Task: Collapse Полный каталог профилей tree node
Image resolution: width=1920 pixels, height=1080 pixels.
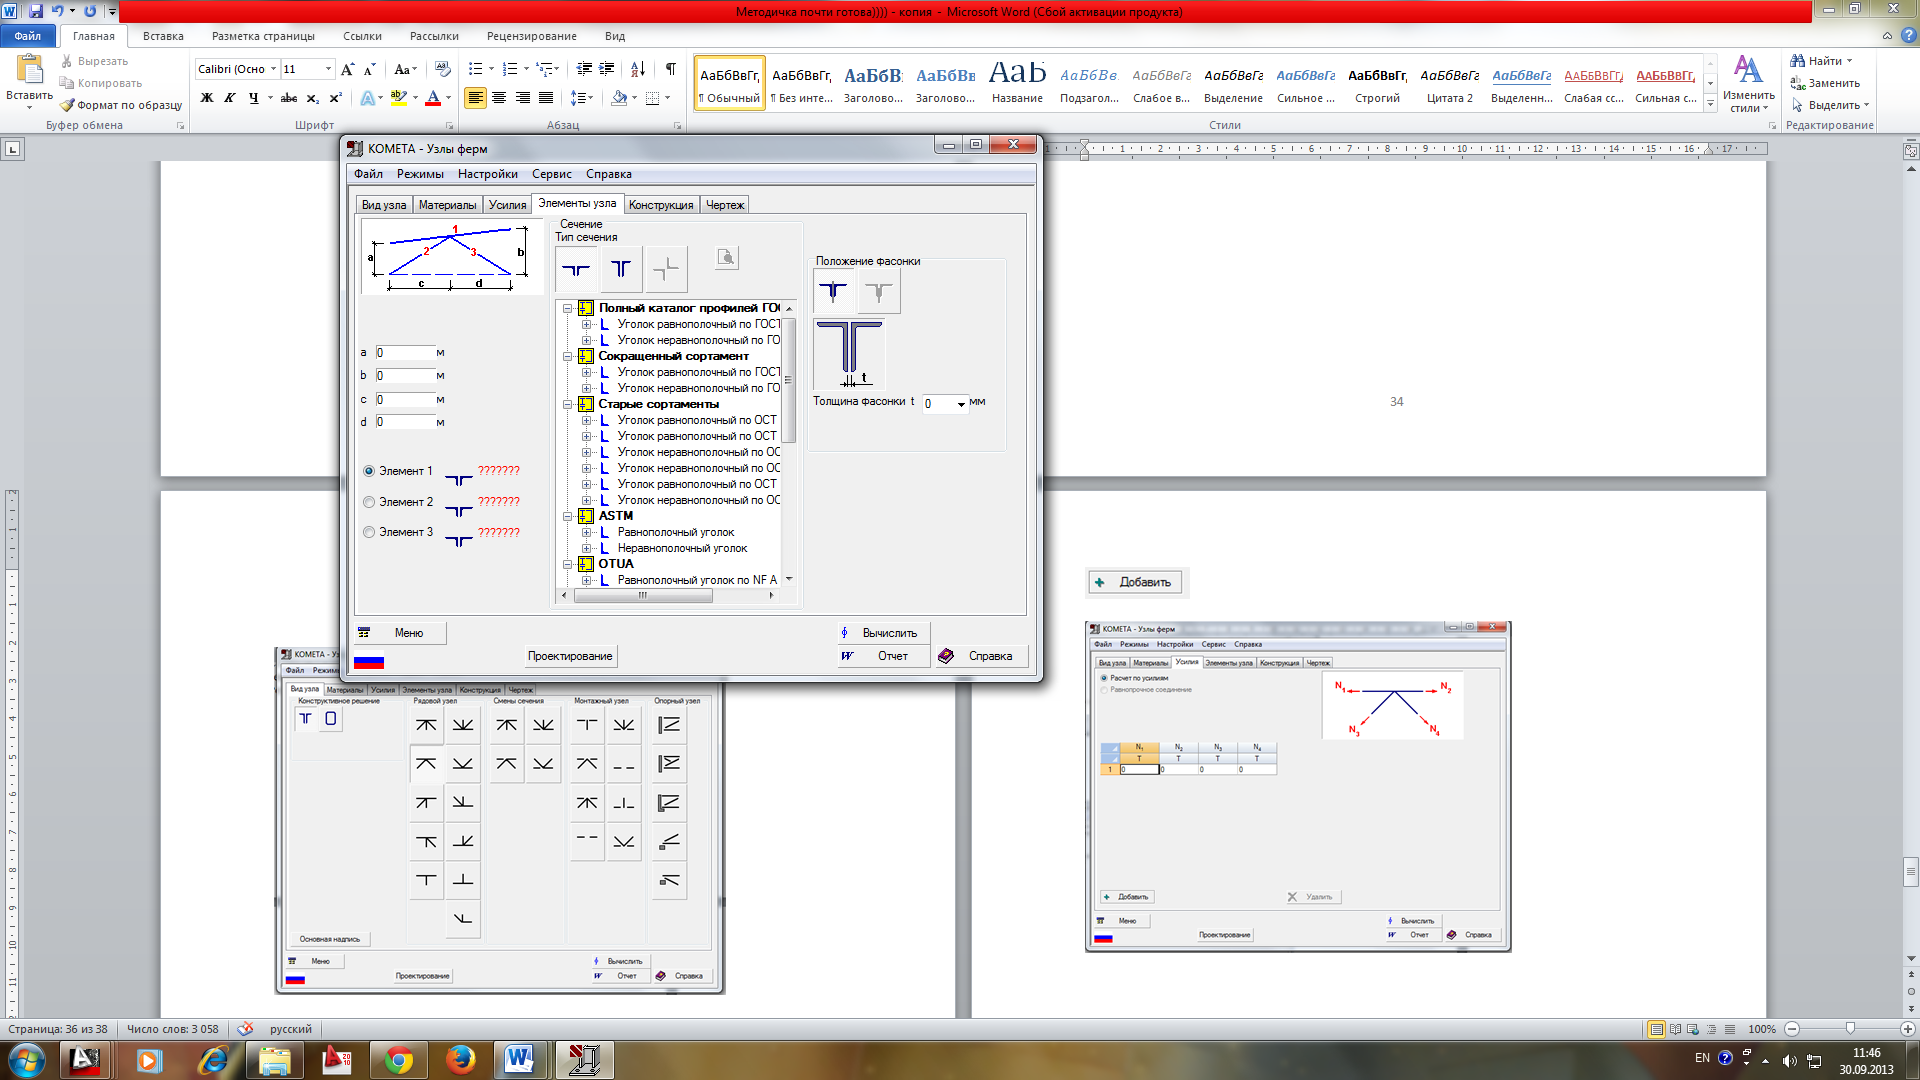Action: [x=567, y=308]
